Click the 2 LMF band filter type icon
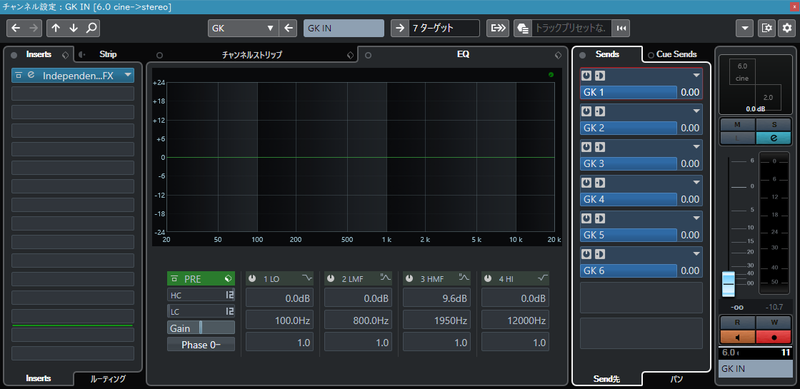Image resolution: width=800 pixels, height=389 pixels. coord(385,278)
